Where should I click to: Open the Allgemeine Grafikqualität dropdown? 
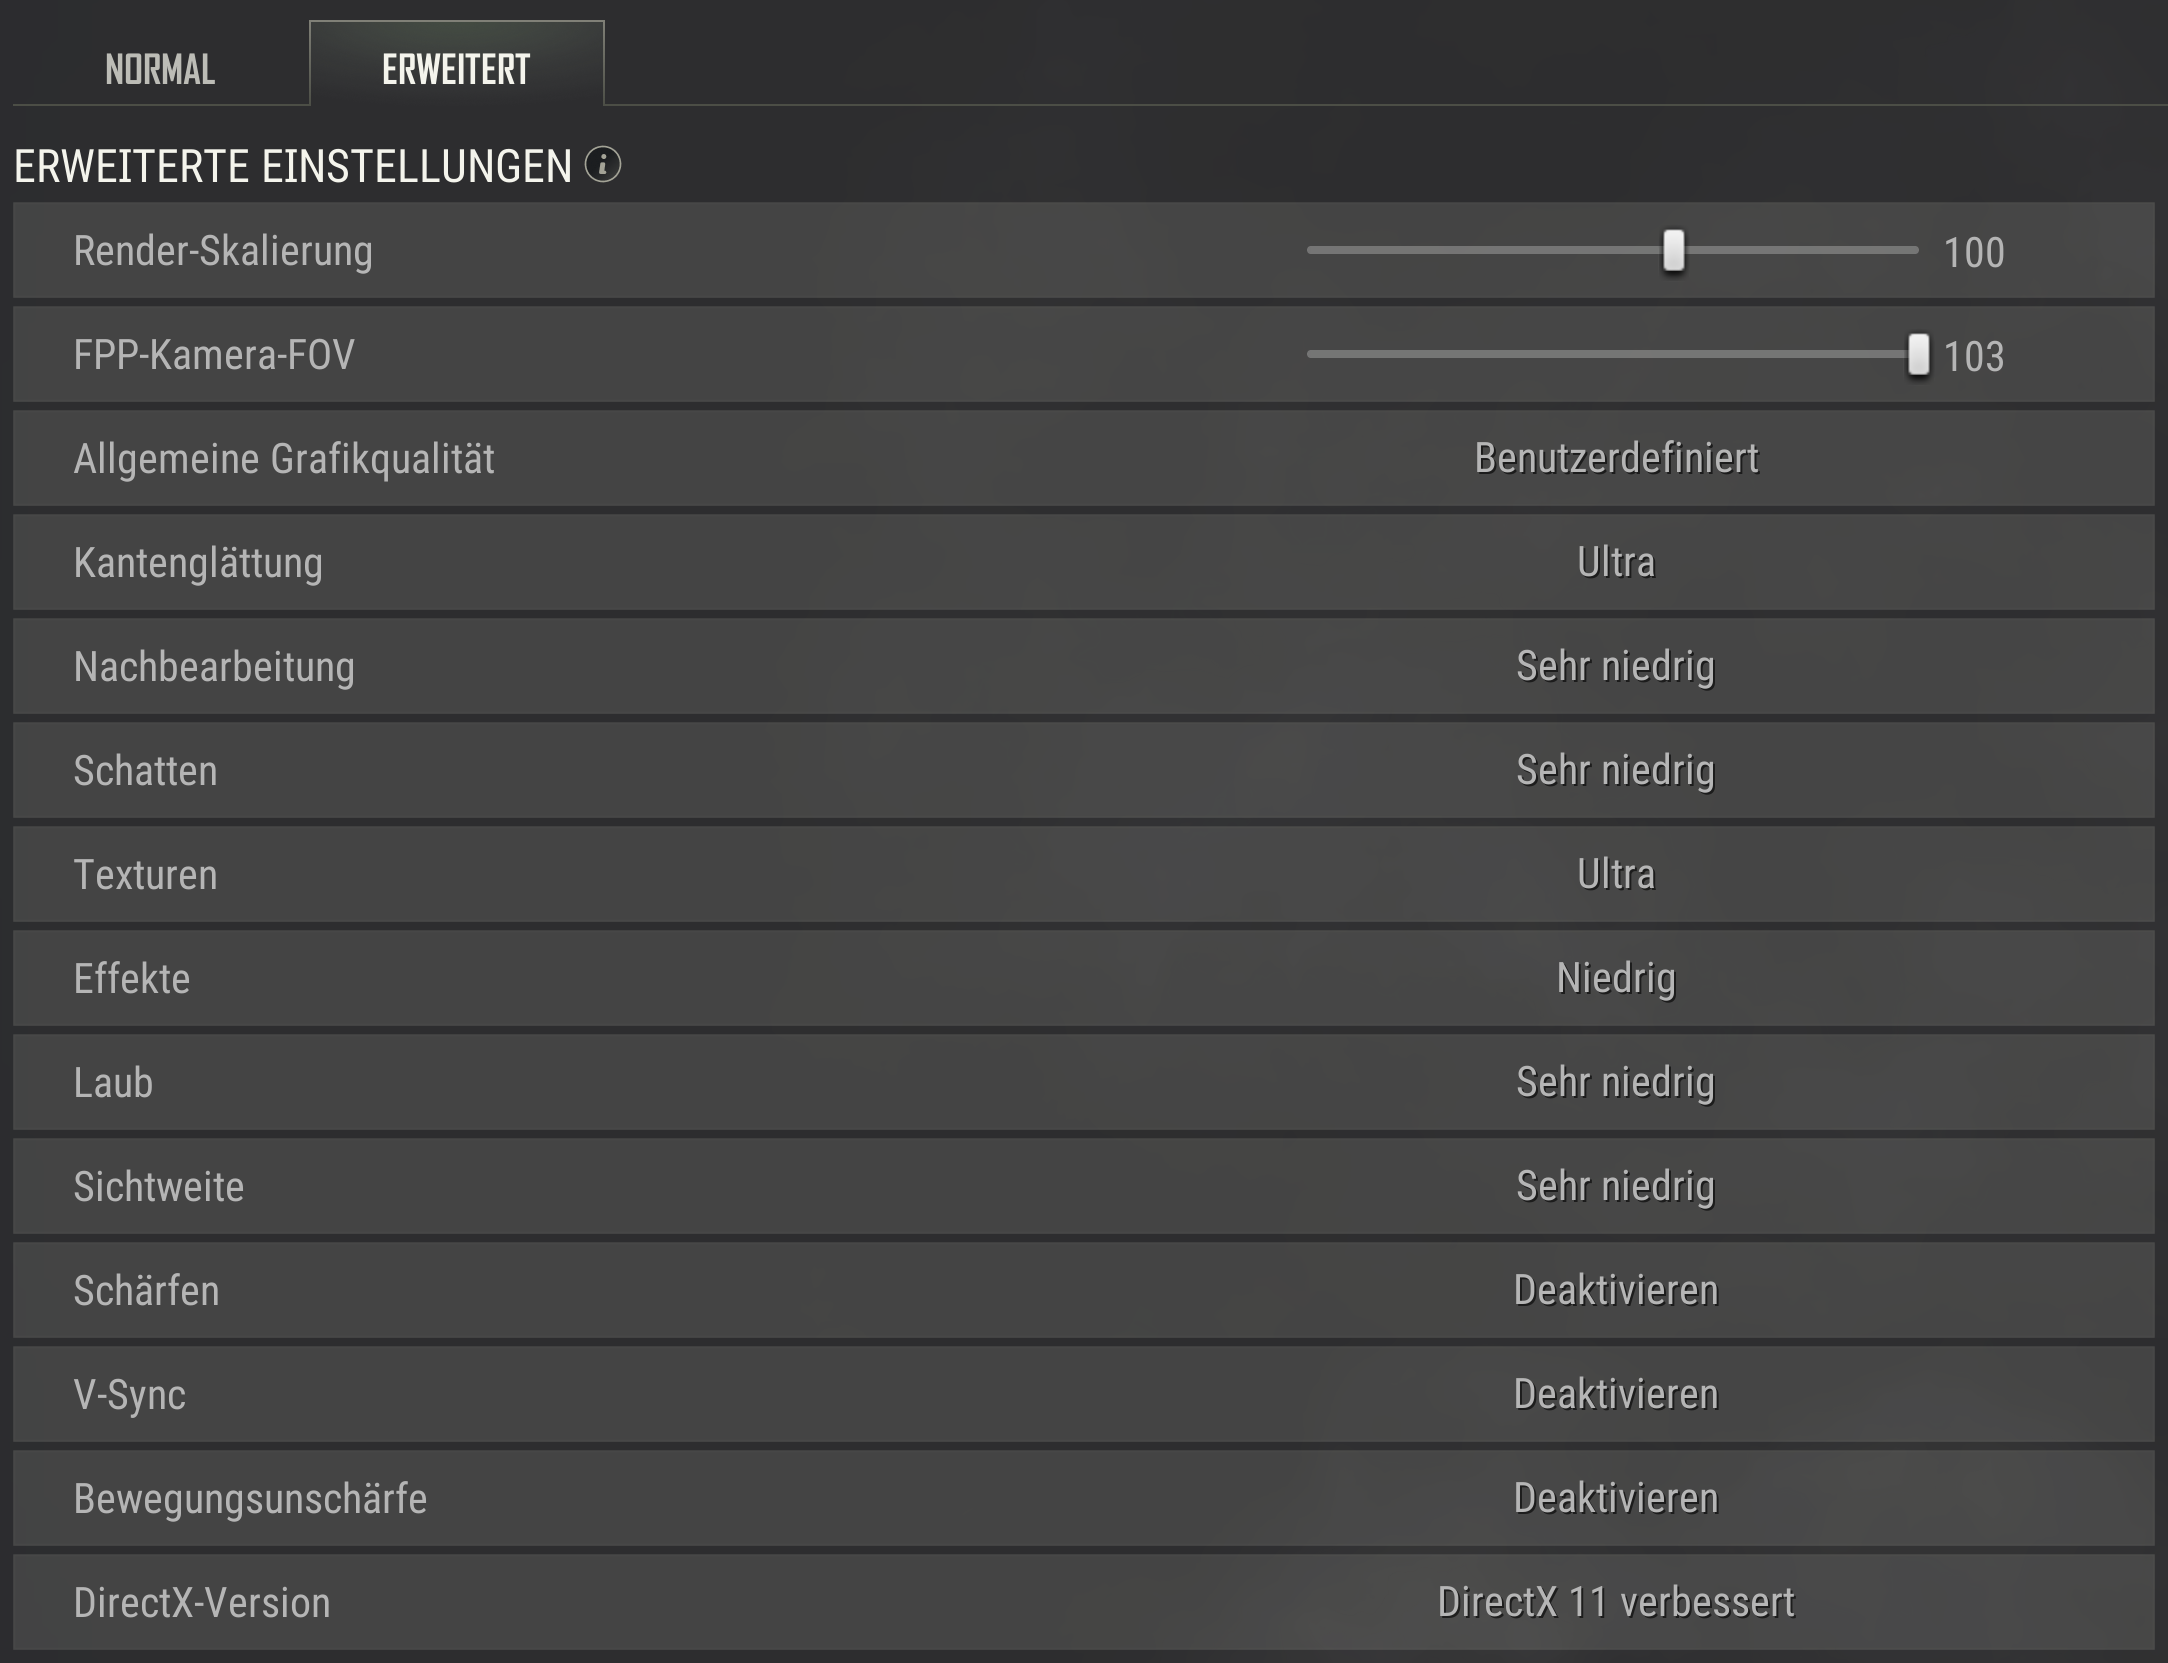coord(1616,458)
